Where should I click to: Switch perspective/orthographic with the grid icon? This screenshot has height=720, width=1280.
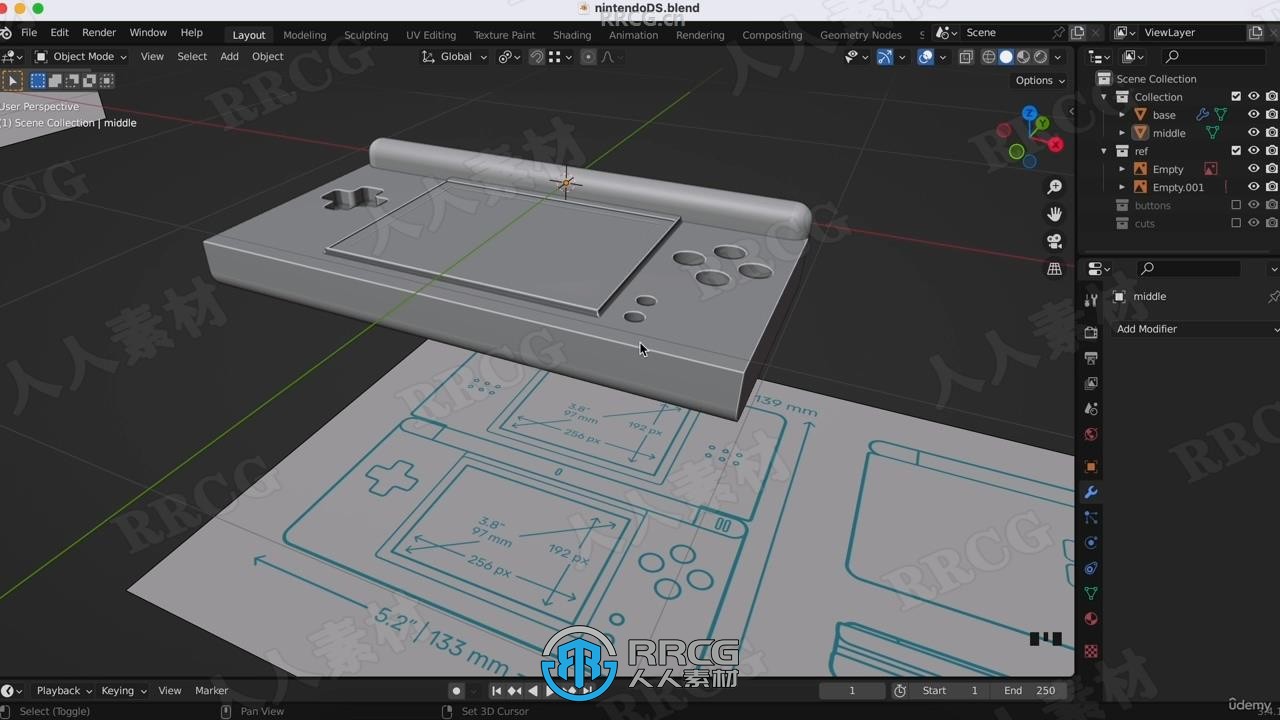(1054, 269)
